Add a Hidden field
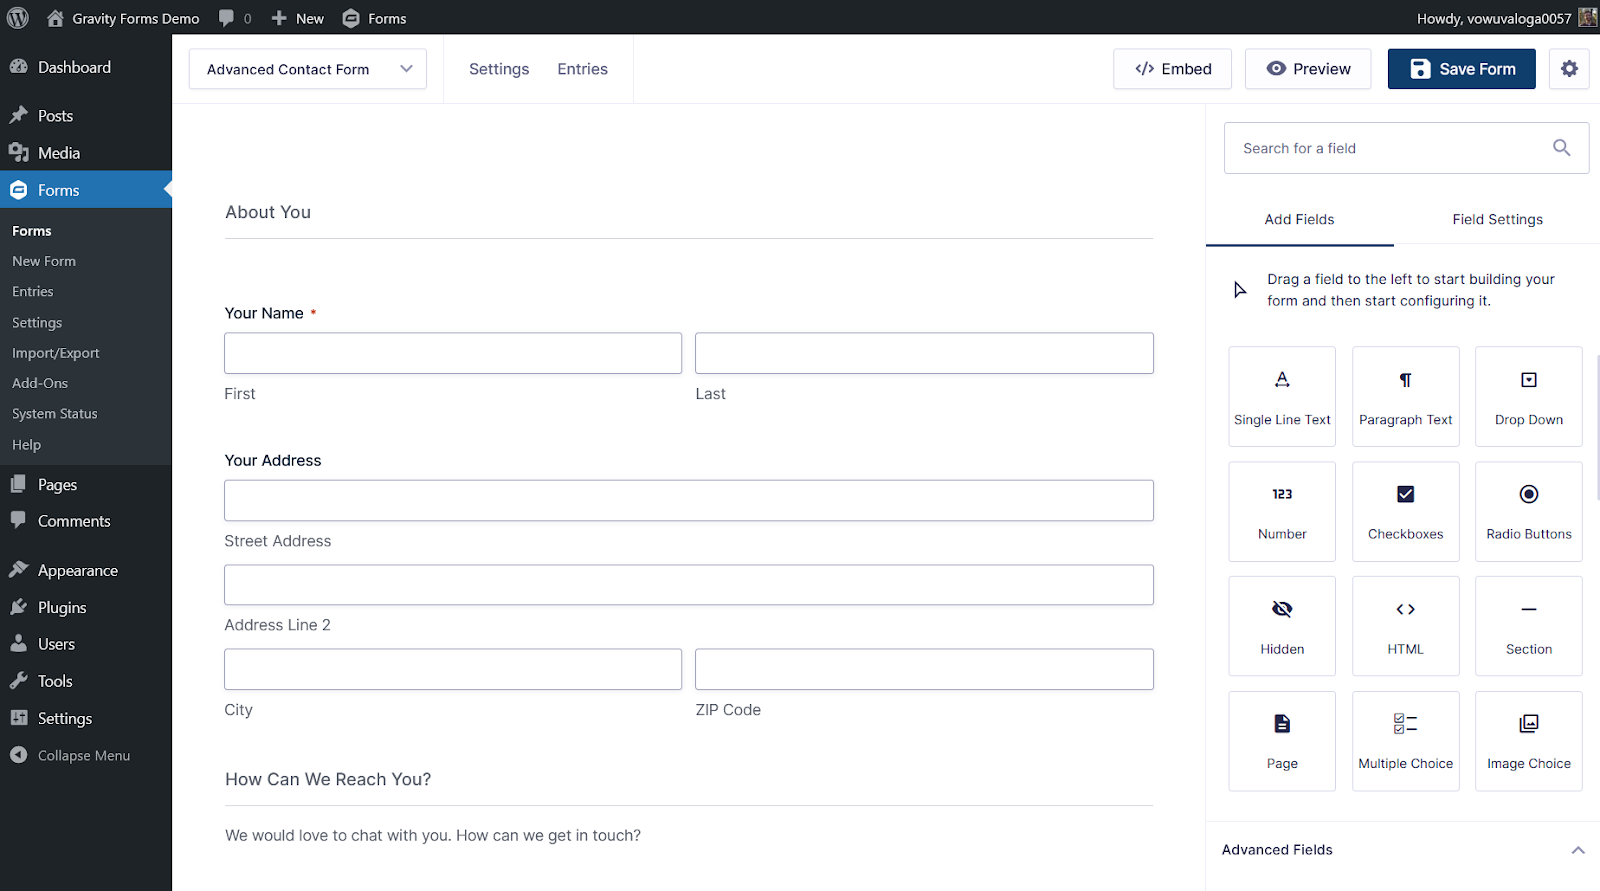Screen dimensions: 1600x891 (x=1281, y=626)
